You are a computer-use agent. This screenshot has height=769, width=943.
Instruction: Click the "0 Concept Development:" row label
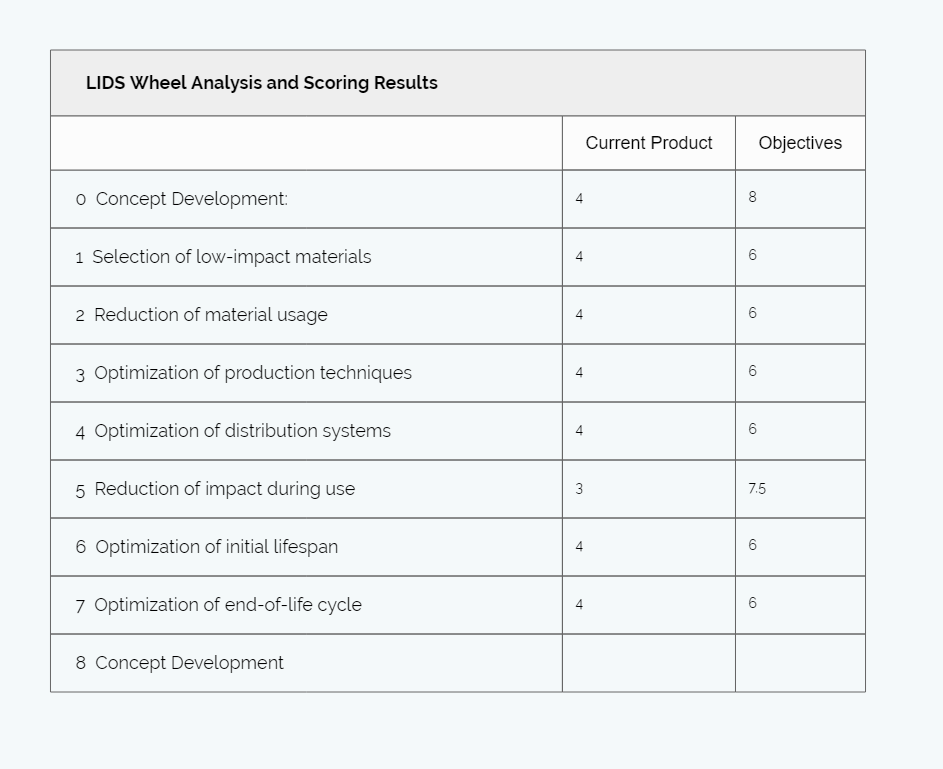(x=182, y=199)
